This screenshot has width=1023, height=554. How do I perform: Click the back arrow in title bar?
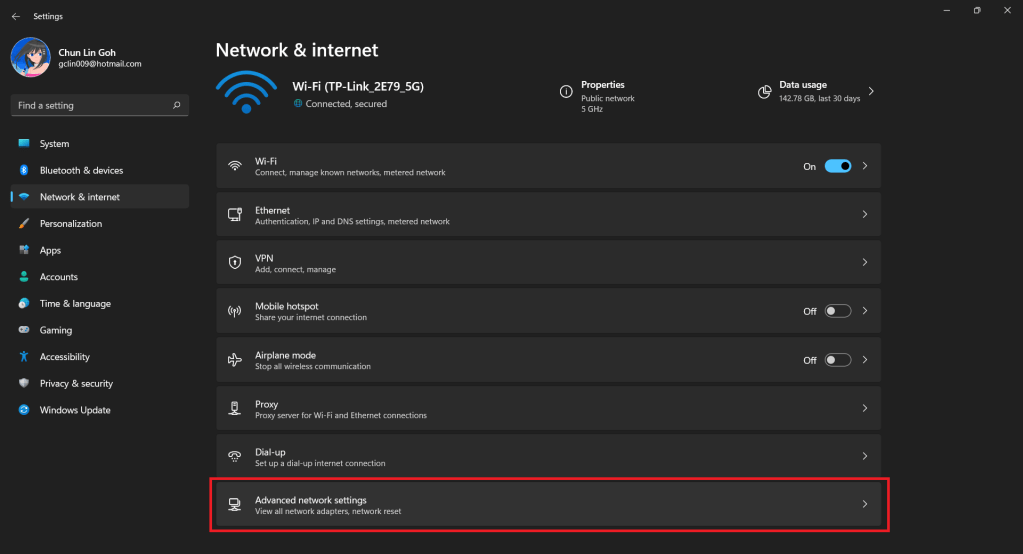[15, 16]
